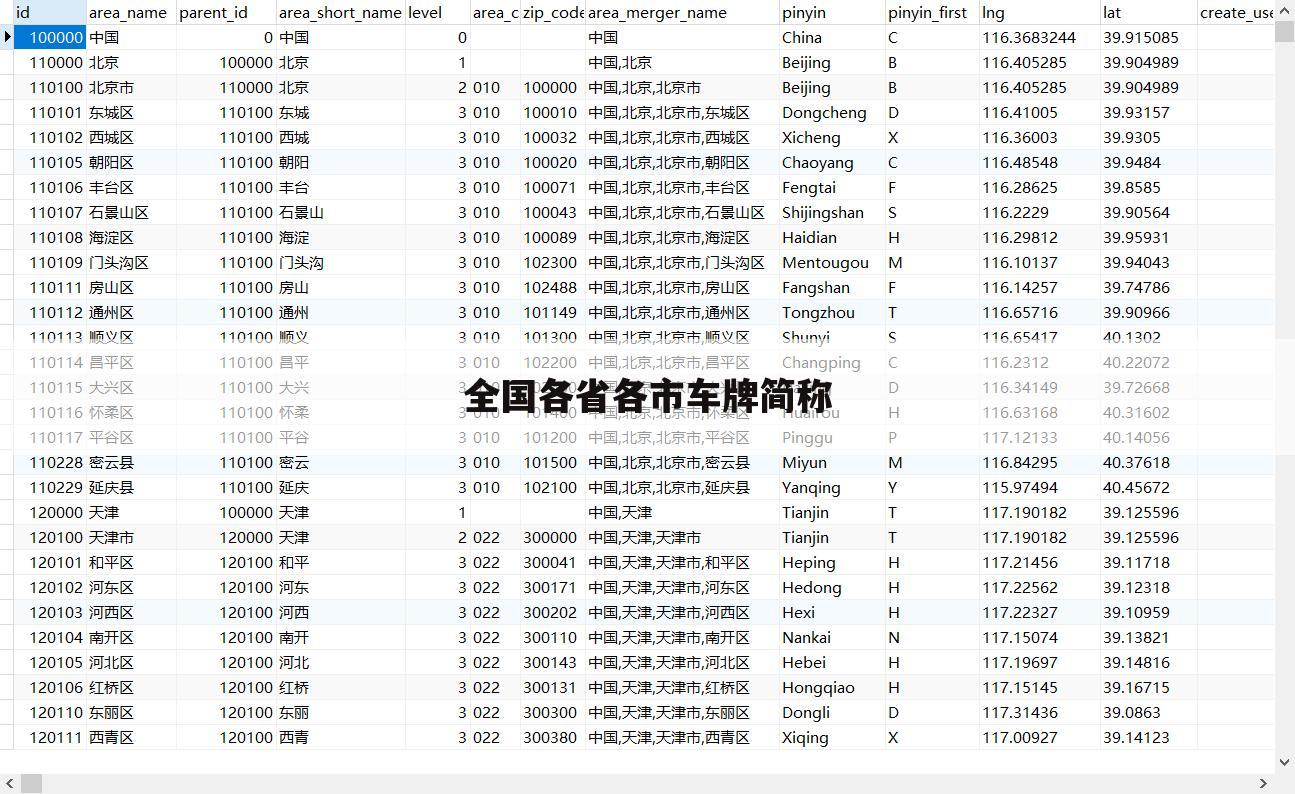Click pinyin cell Hebei
The height and width of the screenshot is (794, 1295).
click(832, 662)
